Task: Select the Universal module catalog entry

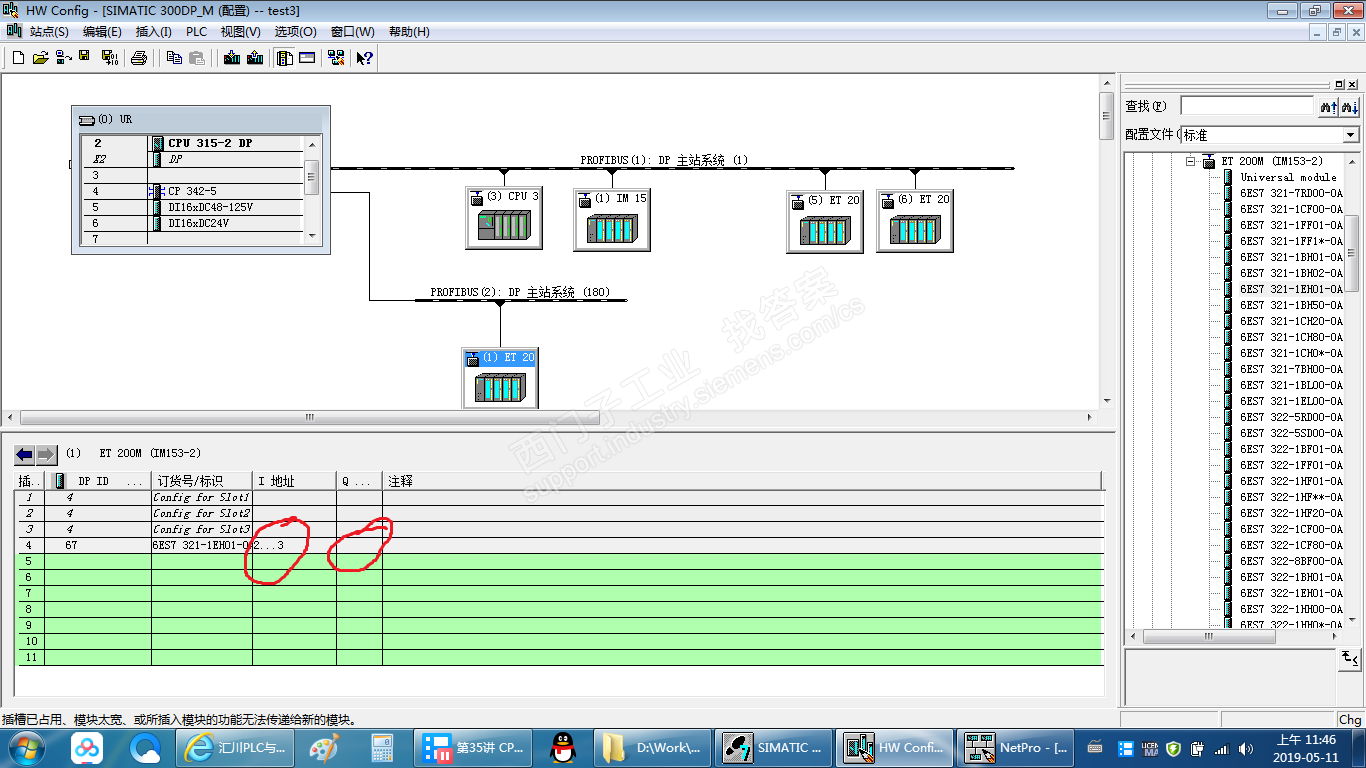Action: [1288, 177]
